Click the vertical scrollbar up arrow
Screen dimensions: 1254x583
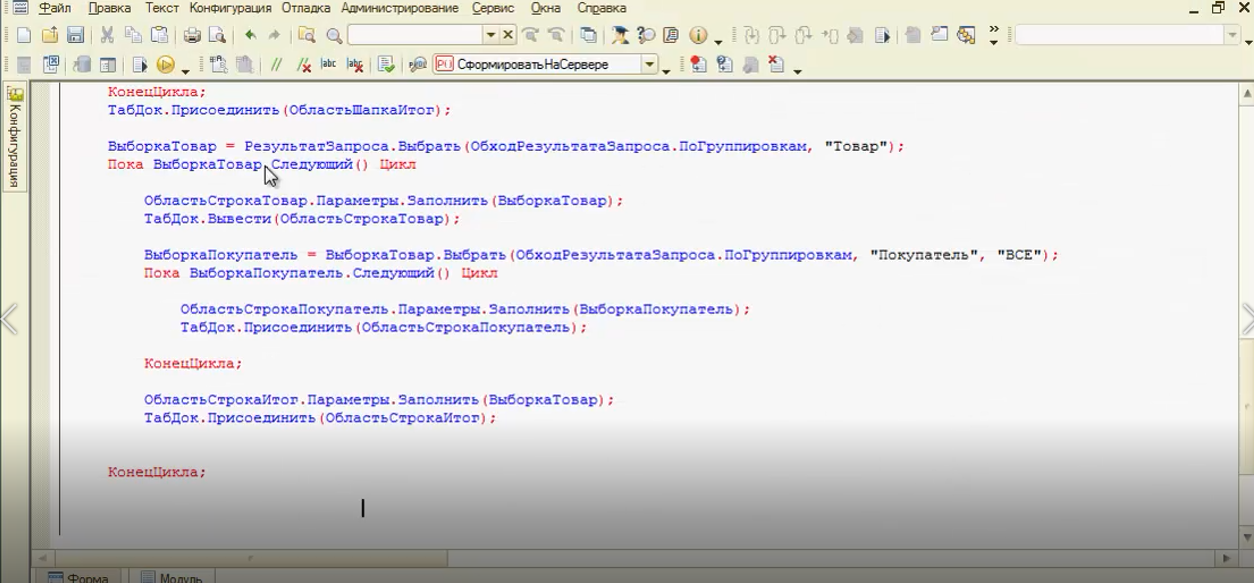(x=1246, y=93)
